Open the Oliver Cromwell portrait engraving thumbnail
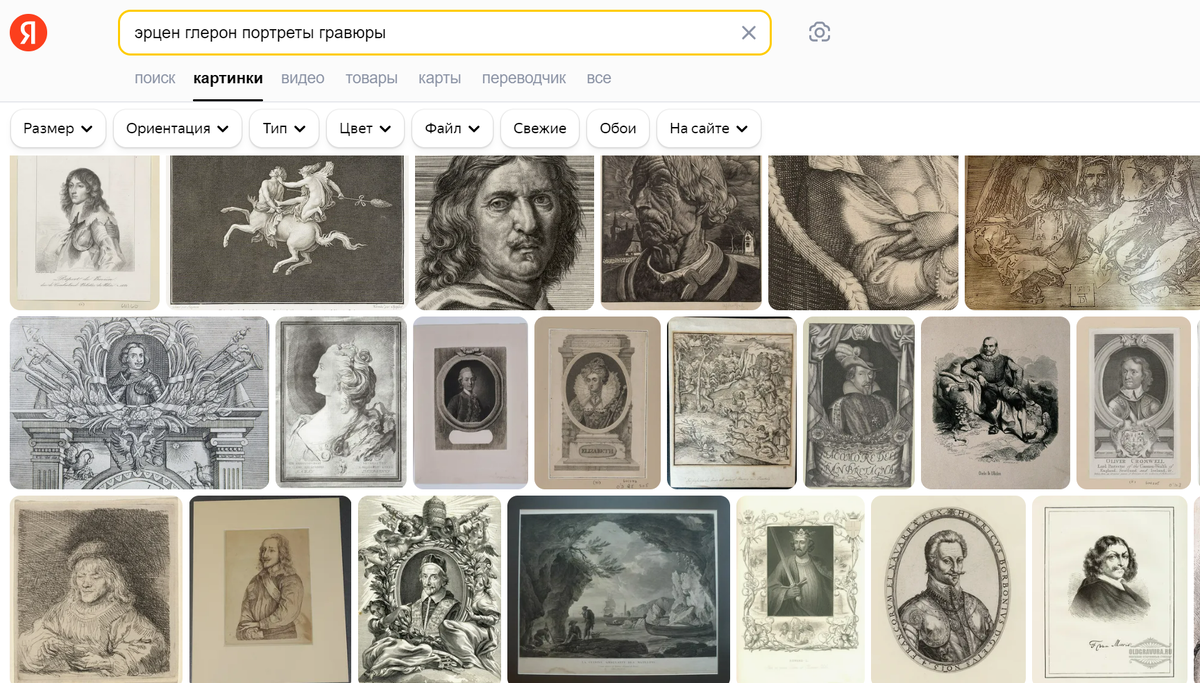Screen dimensions: 1200x683 point(1133,403)
